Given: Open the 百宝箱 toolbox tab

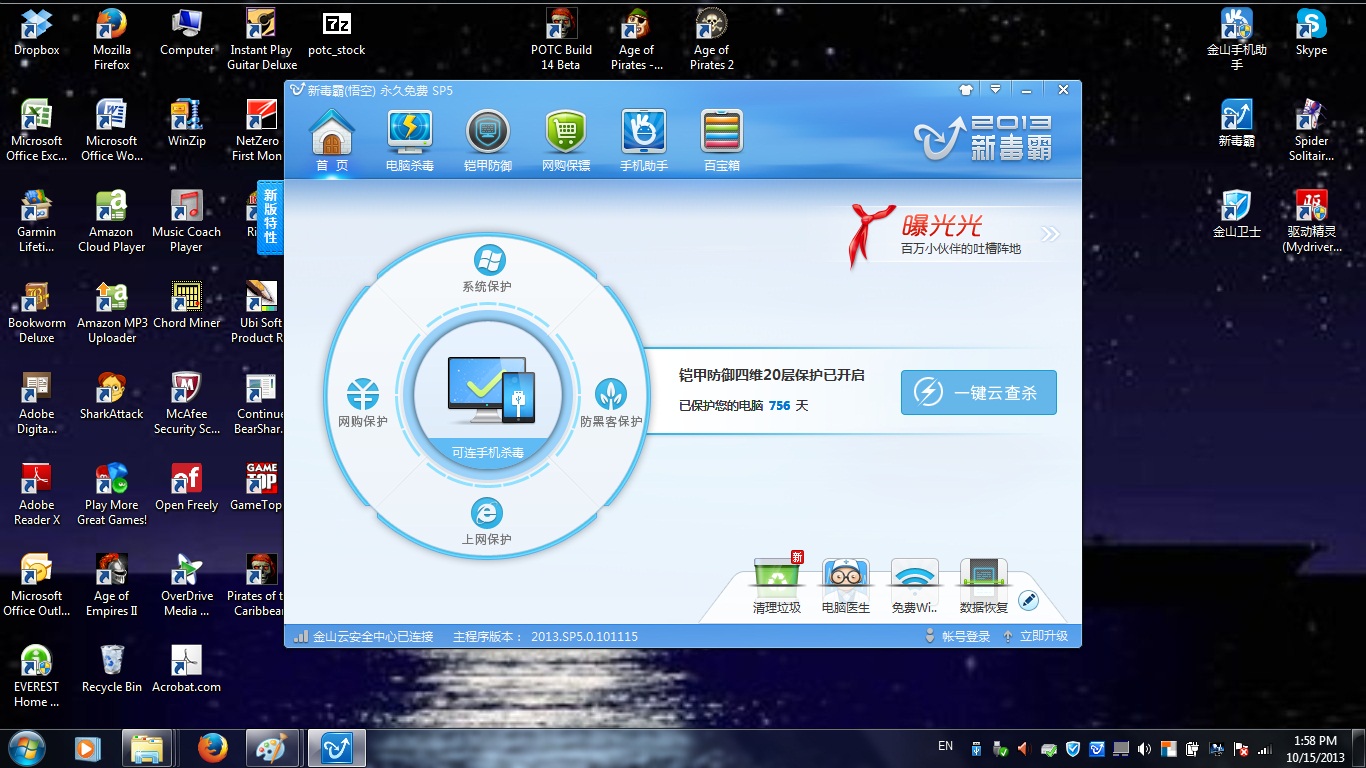Looking at the screenshot, I should (x=722, y=141).
